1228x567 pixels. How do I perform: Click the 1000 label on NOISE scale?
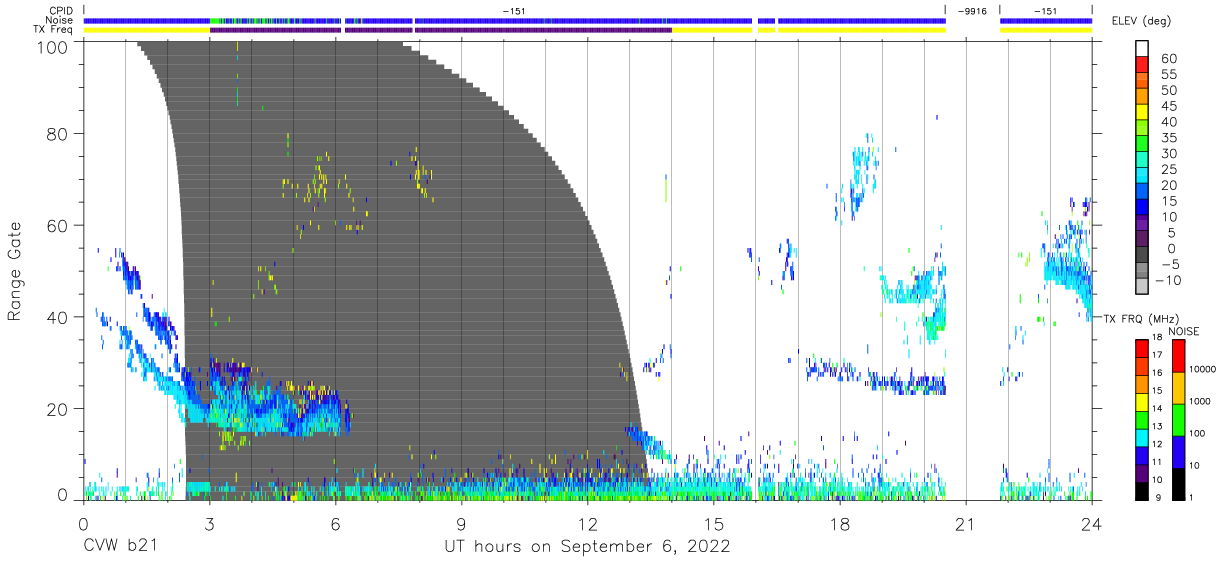point(1200,402)
